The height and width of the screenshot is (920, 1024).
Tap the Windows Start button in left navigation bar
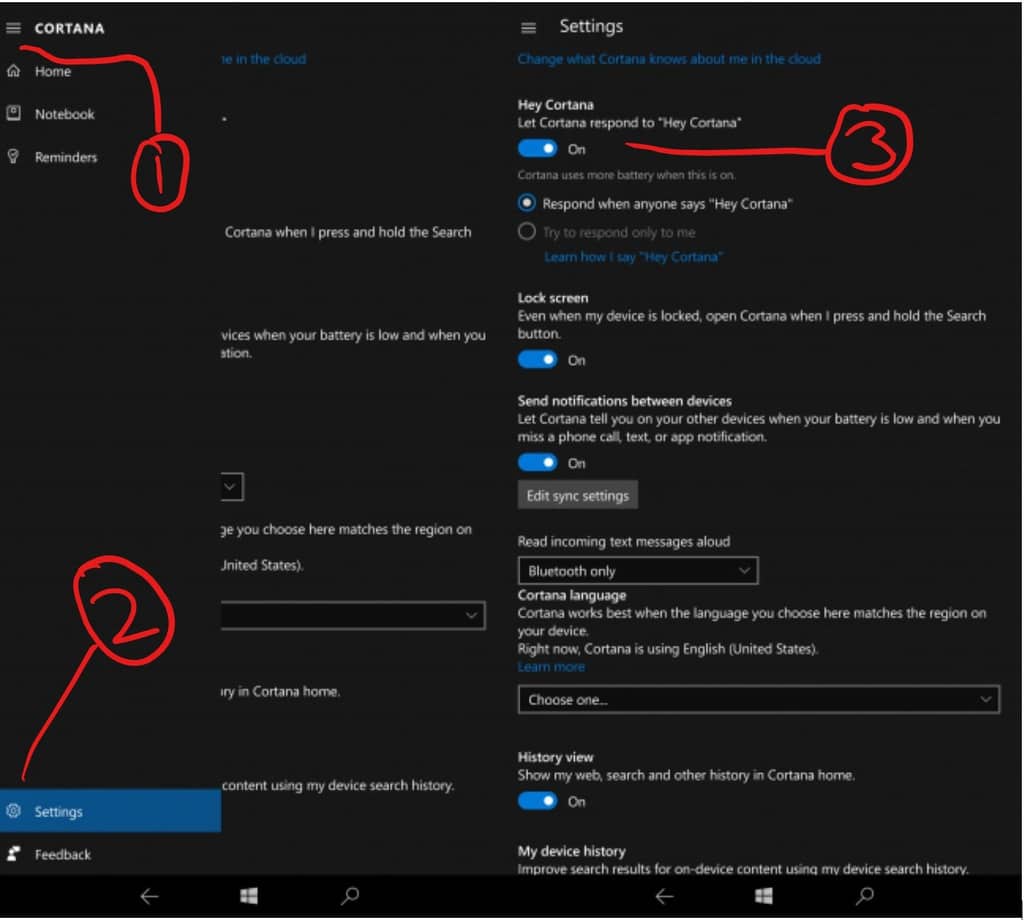pos(249,896)
